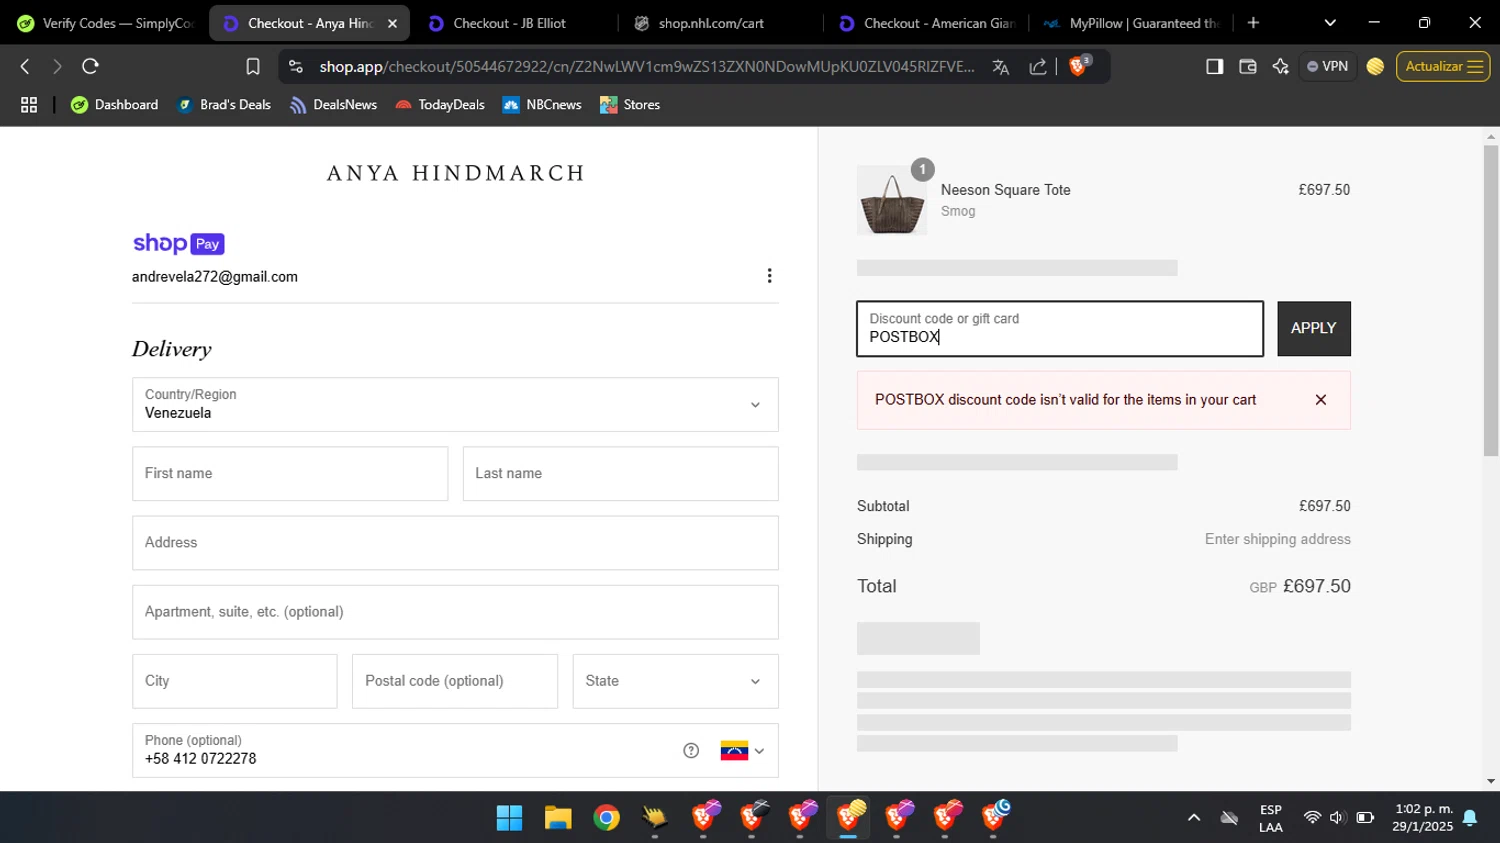The height and width of the screenshot is (843, 1500).
Task: Open the Venezuela flag country code dropdown
Action: [x=742, y=751]
